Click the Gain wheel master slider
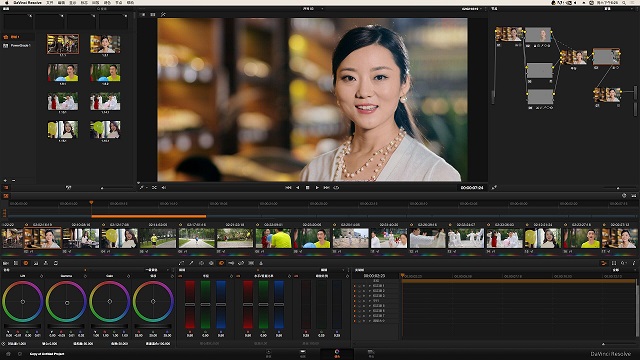Image resolution: width=640 pixels, height=360 pixels. pyautogui.click(x=109, y=327)
